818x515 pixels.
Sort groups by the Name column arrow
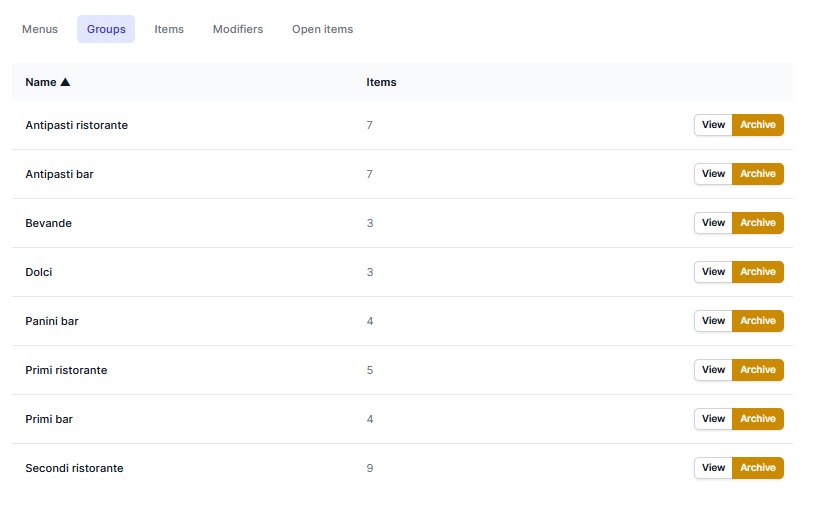click(x=65, y=82)
